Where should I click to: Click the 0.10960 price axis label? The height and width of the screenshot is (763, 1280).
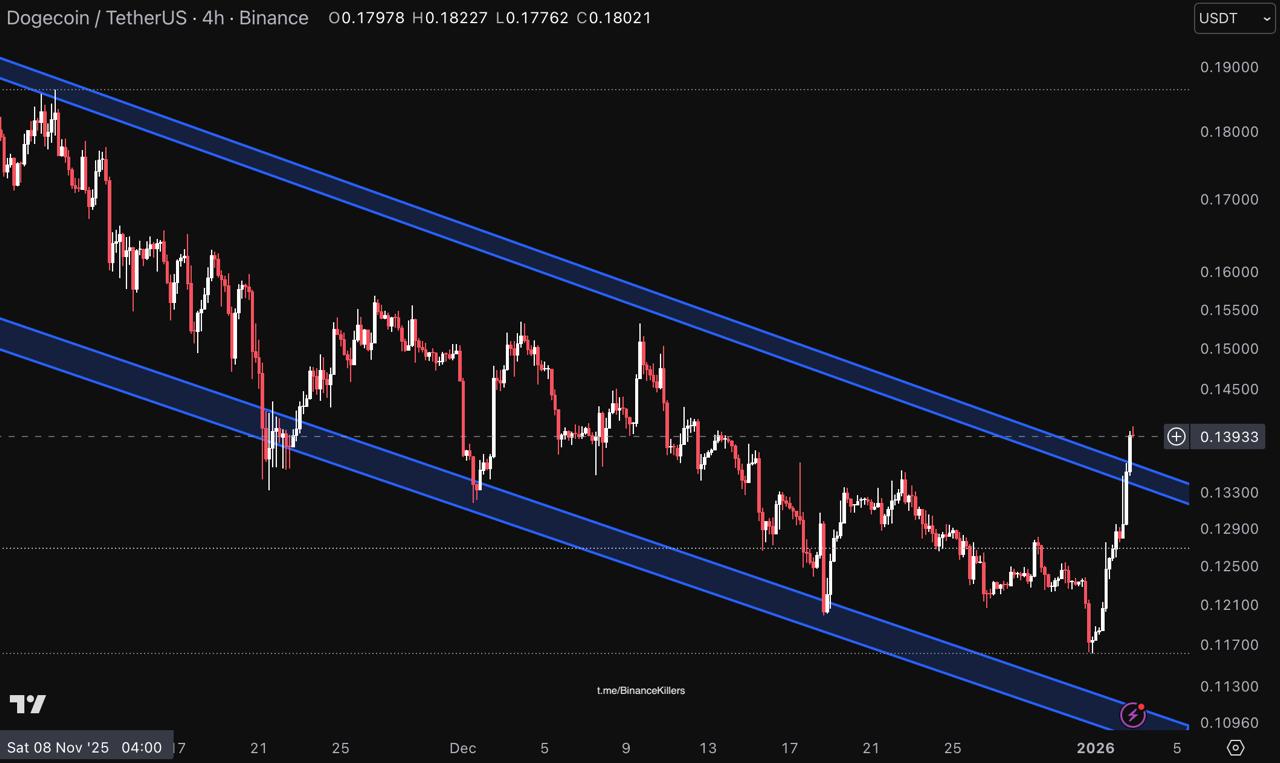pos(1228,722)
